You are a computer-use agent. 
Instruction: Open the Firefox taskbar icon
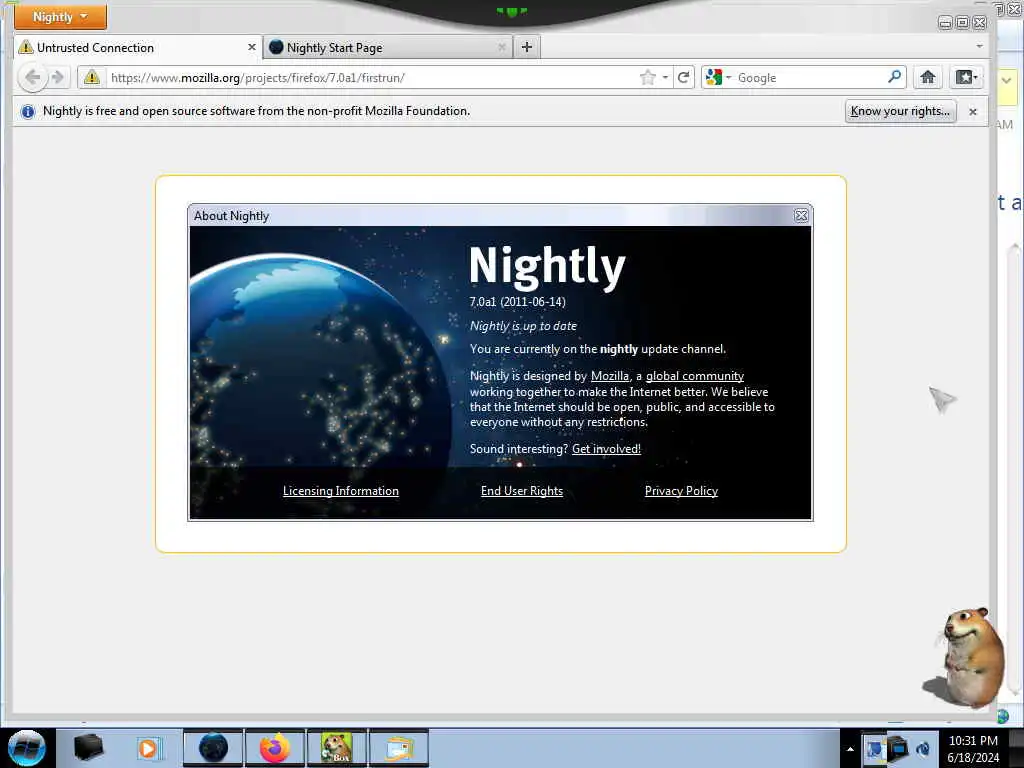[274, 748]
